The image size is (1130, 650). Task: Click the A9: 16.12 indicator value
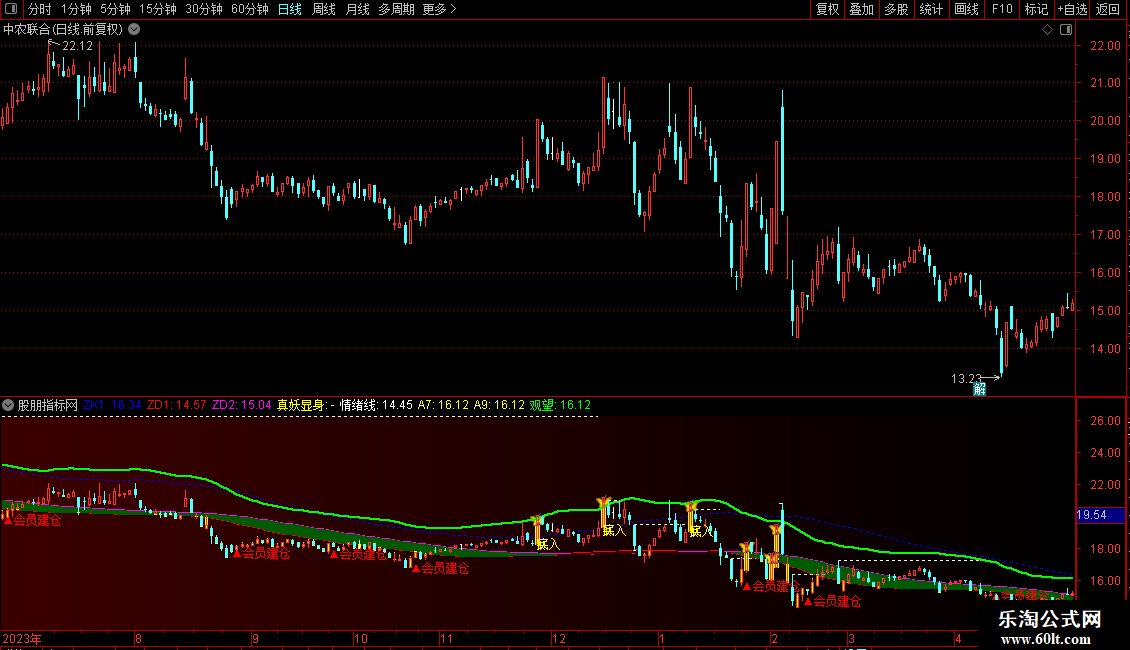(x=499, y=405)
